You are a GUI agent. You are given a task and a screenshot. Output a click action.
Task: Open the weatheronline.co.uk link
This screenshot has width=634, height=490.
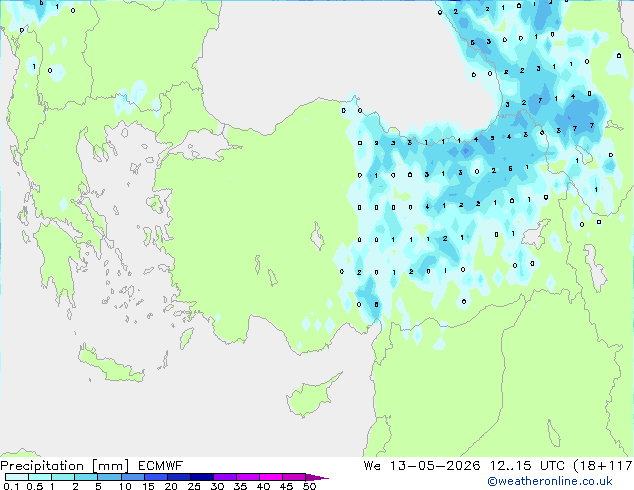pyautogui.click(x=550, y=481)
